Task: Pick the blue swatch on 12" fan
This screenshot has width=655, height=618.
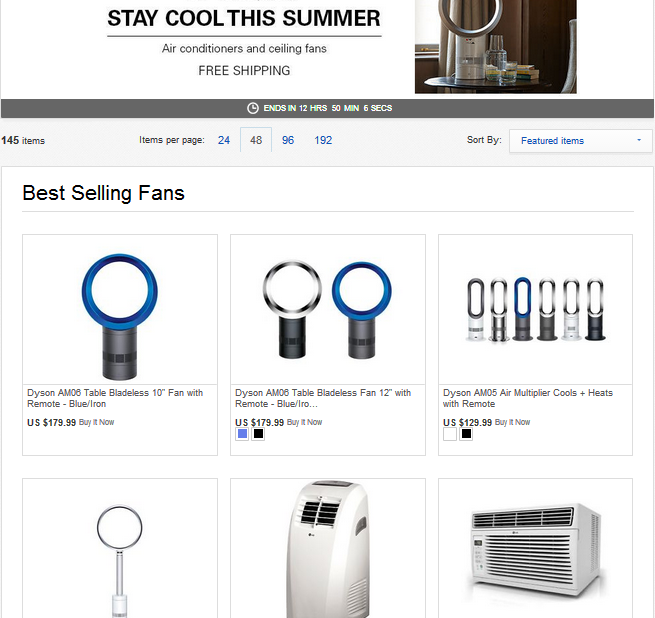Action: (242, 434)
